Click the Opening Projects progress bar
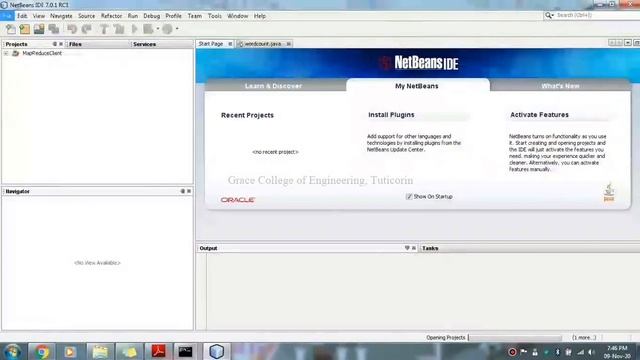The width and height of the screenshot is (640, 360). (515, 338)
